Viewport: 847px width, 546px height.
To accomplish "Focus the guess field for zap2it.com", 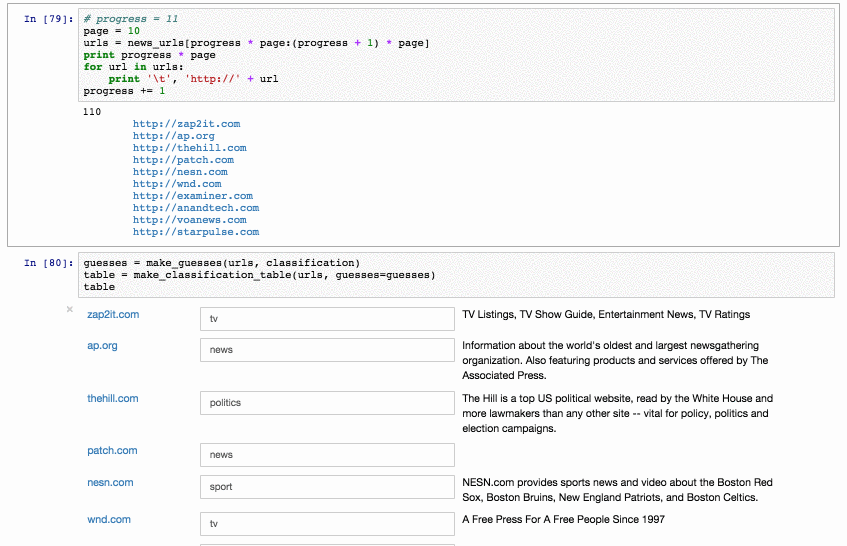I will coord(327,319).
